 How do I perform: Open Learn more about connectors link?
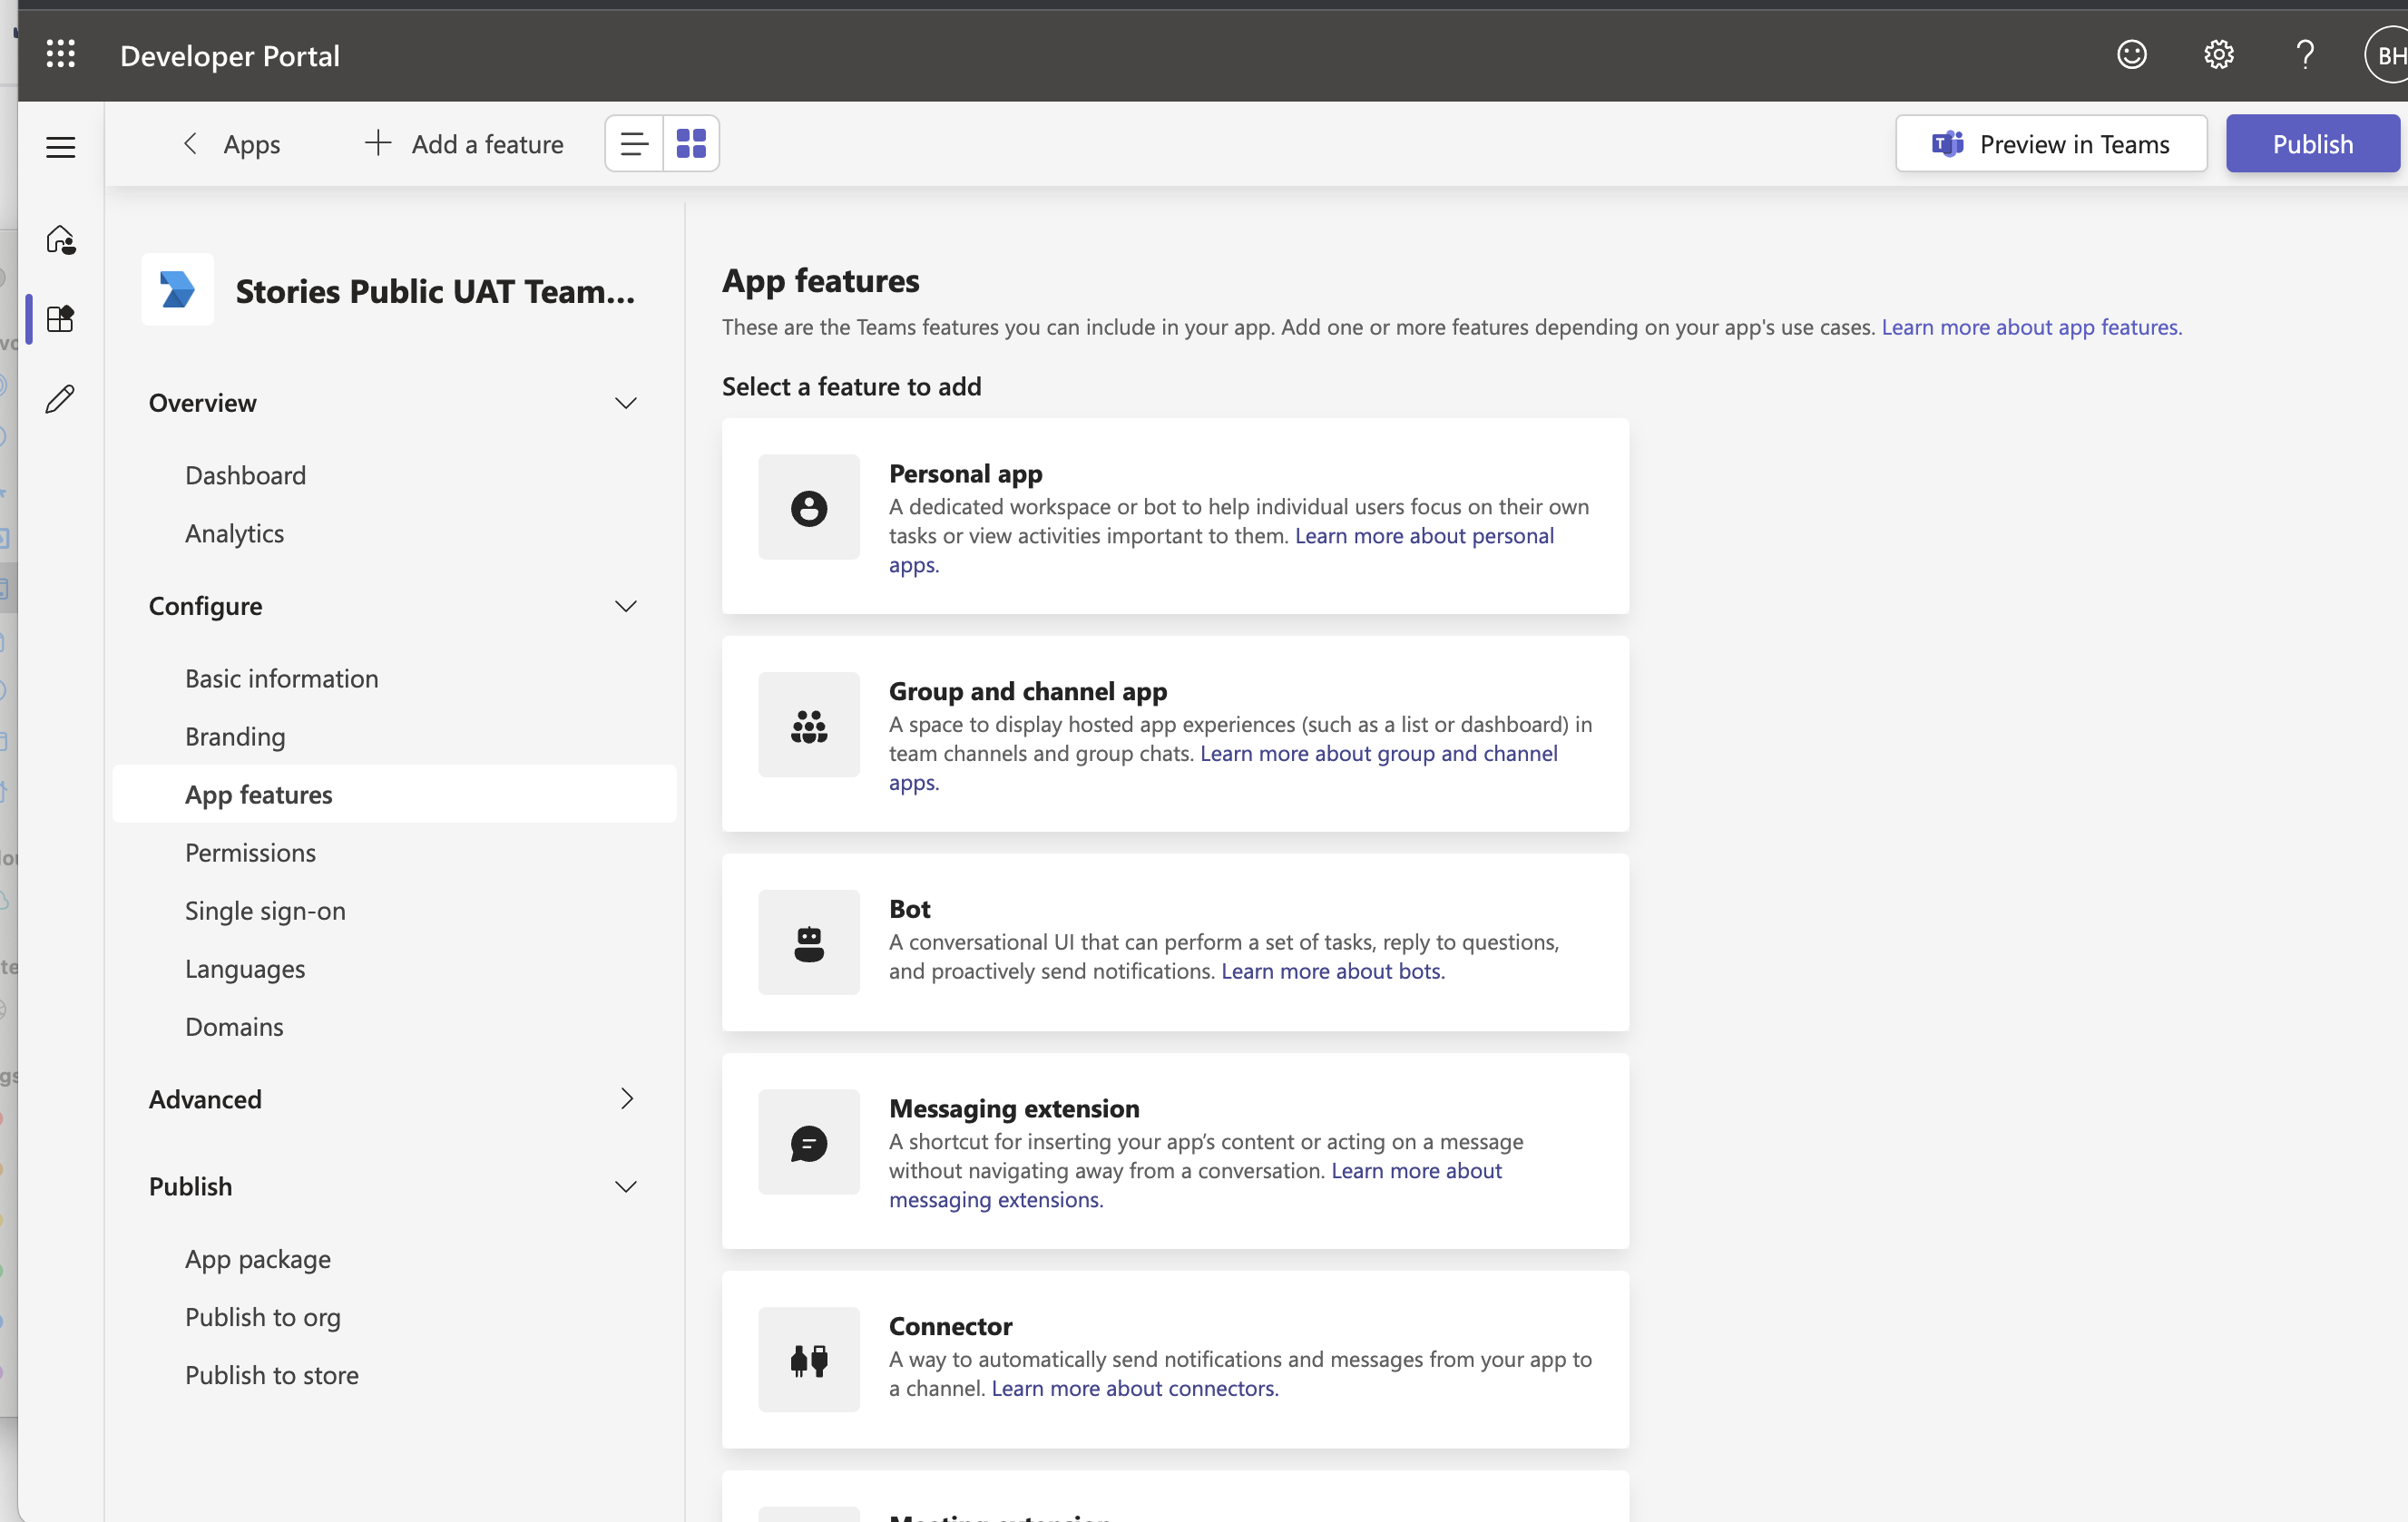1135,1389
